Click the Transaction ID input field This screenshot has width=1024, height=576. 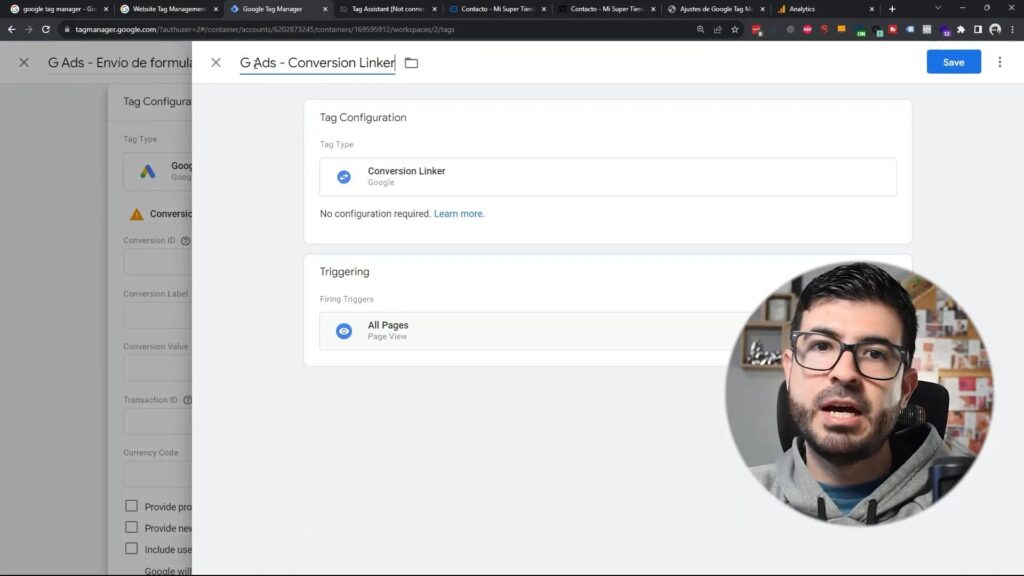point(157,421)
